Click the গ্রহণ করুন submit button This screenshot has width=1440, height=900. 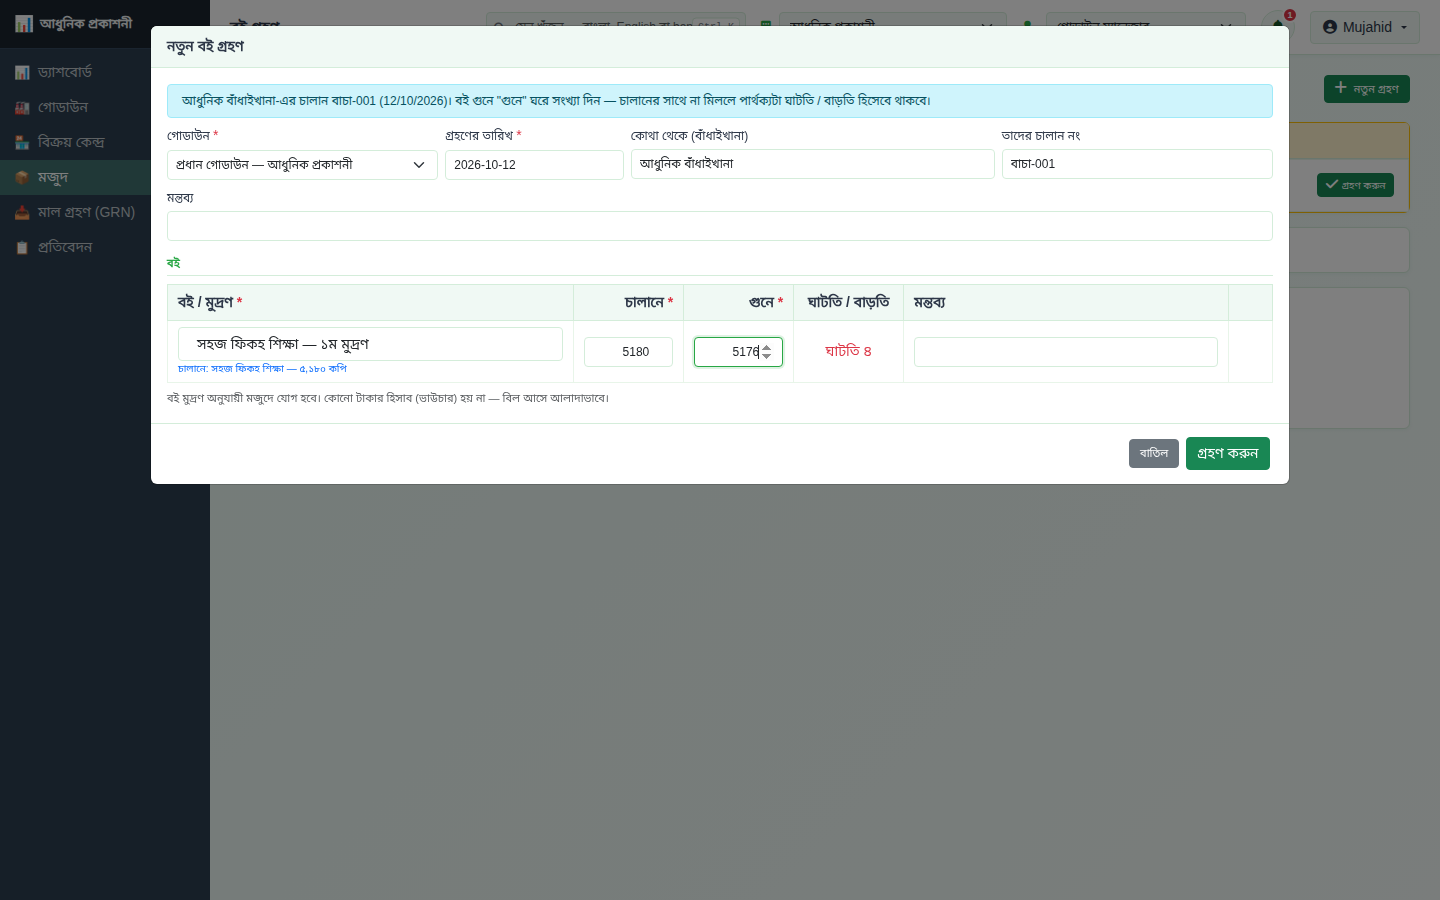[x=1228, y=453]
